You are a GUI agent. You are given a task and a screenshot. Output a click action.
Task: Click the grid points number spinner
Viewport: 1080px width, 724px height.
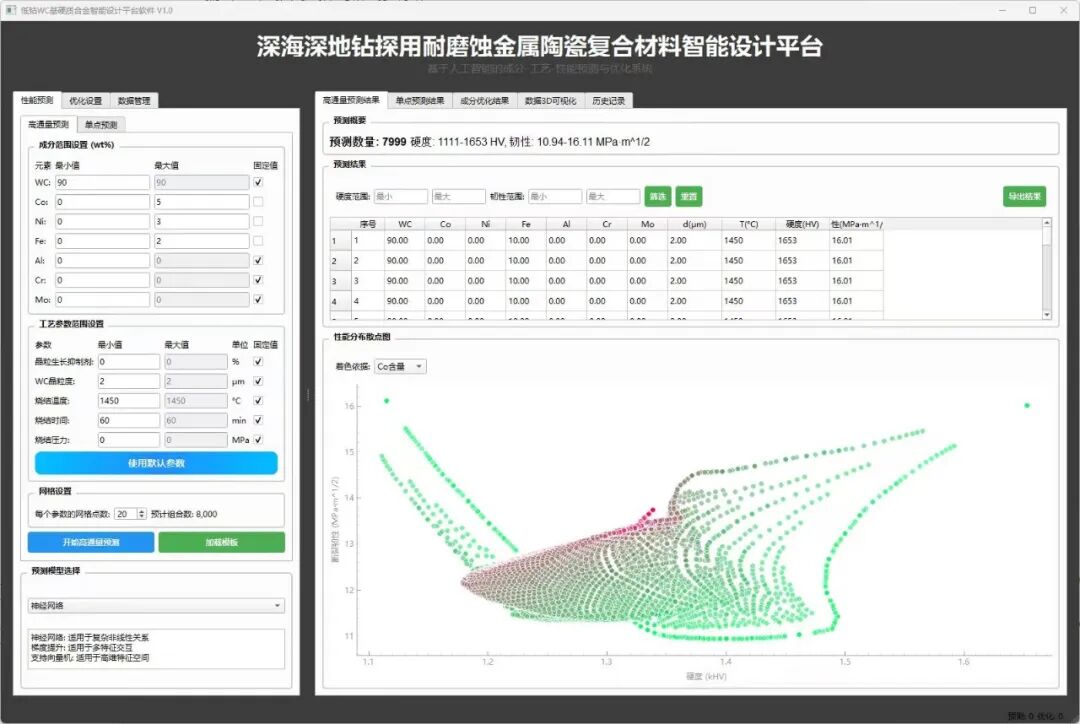tap(130, 514)
